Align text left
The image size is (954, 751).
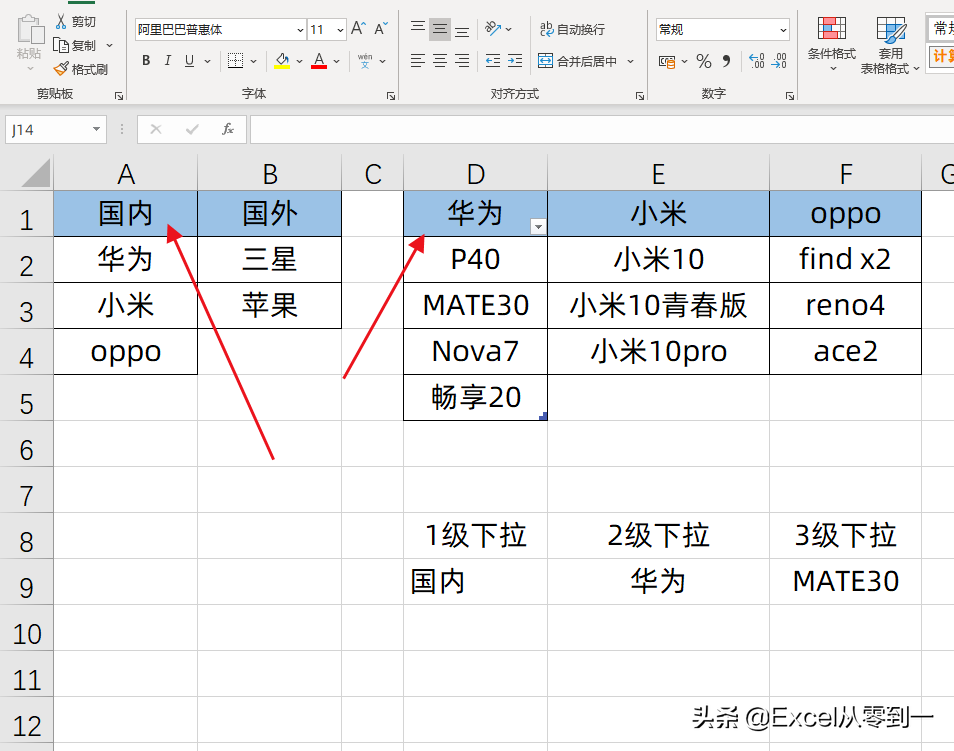pos(417,60)
